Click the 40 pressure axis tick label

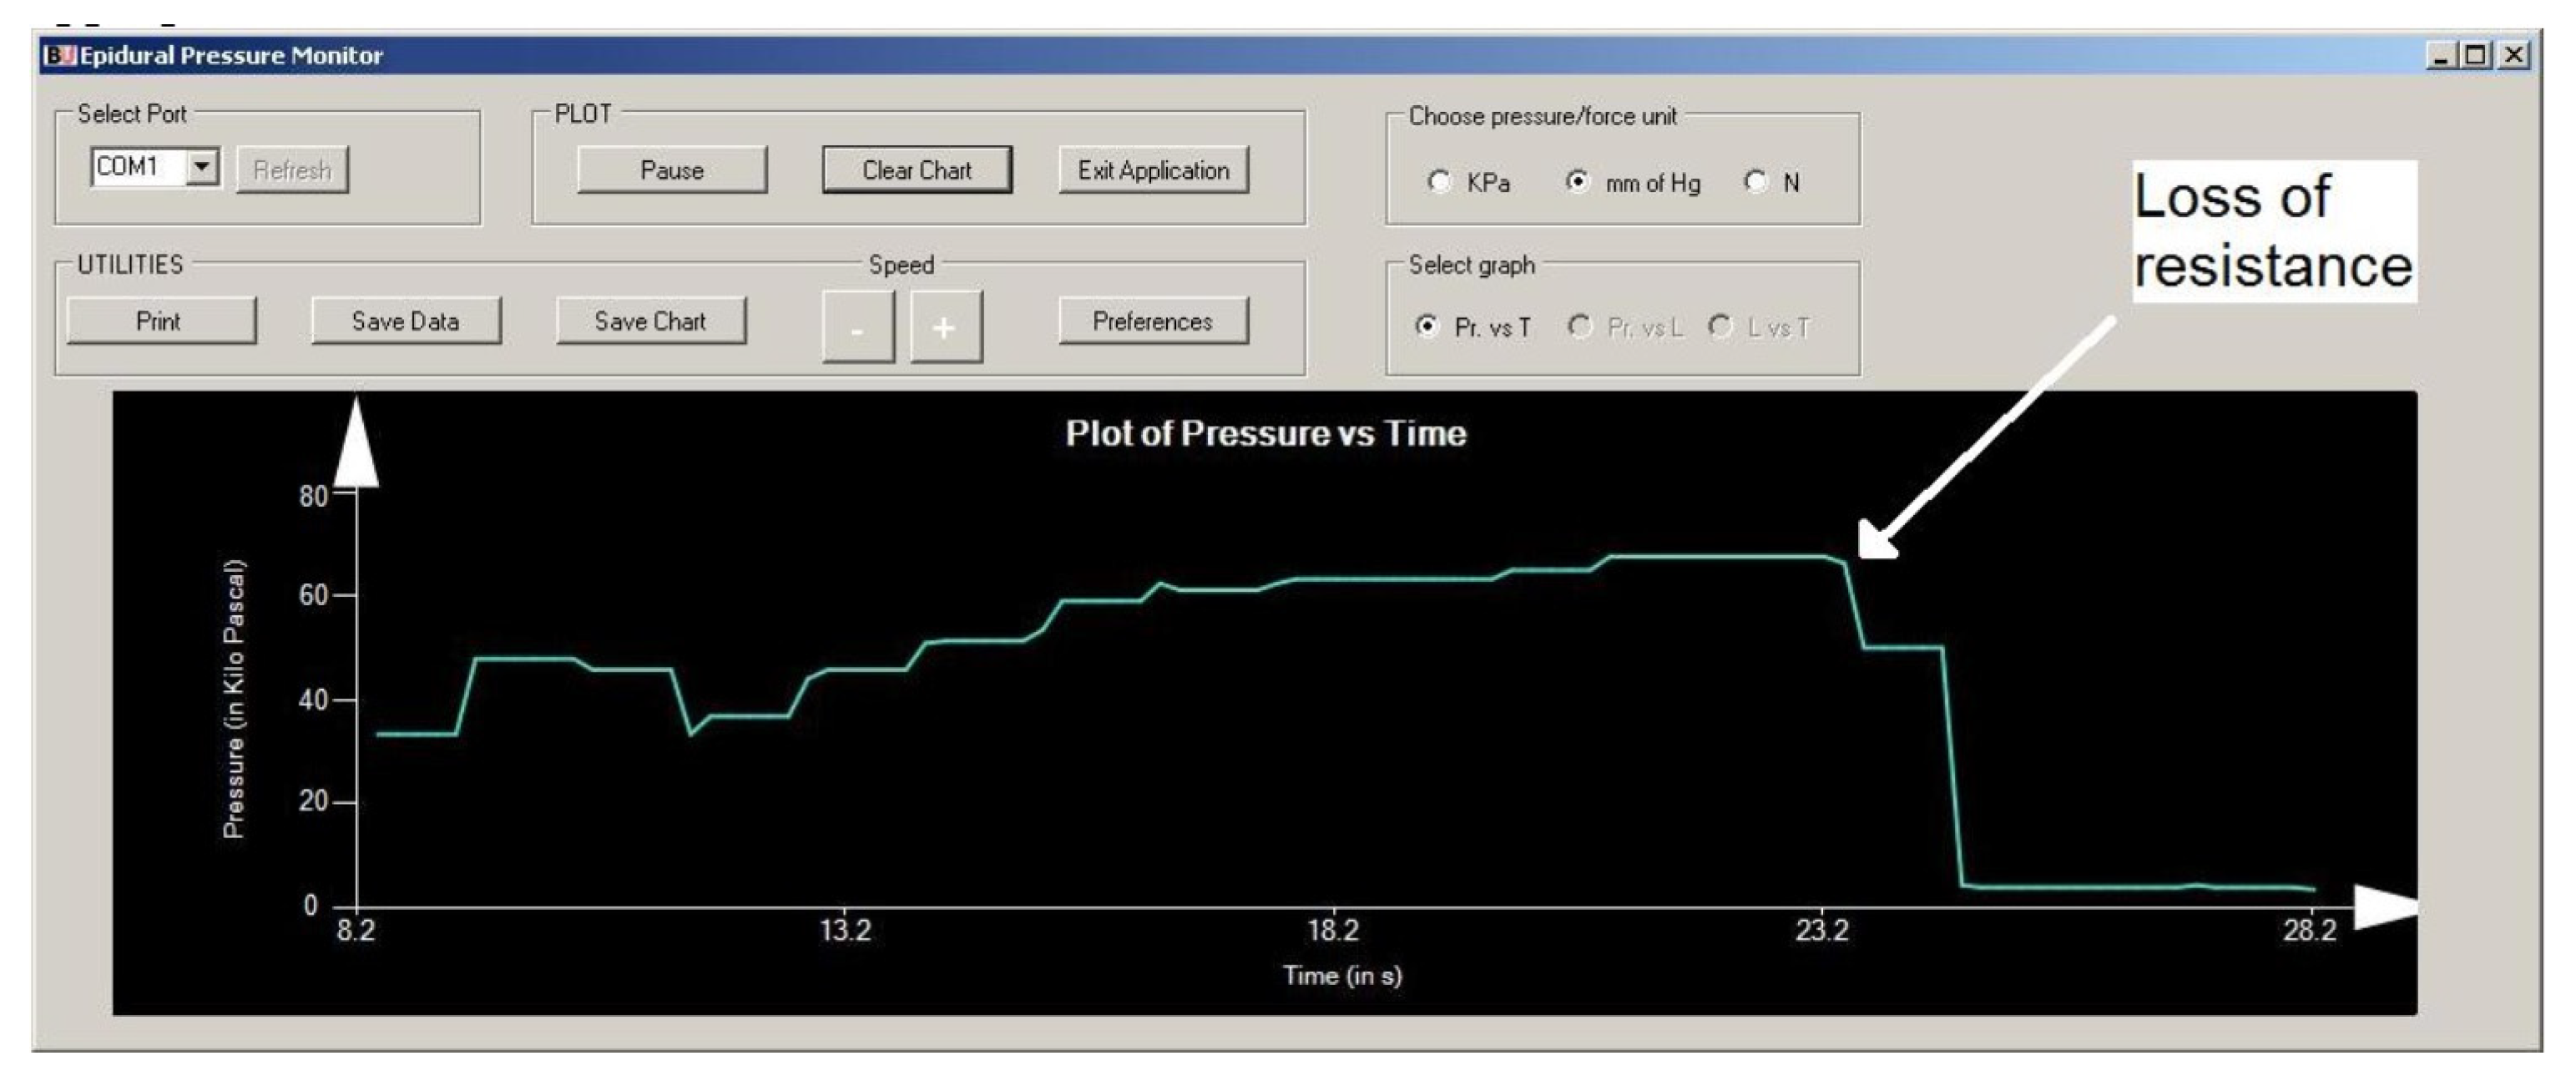pos(313,700)
